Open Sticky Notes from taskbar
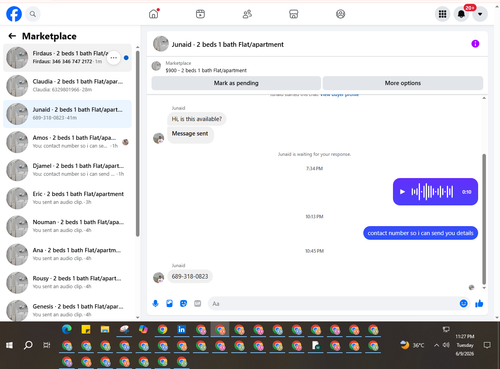Viewport: 500px width, 369px height. (86, 330)
